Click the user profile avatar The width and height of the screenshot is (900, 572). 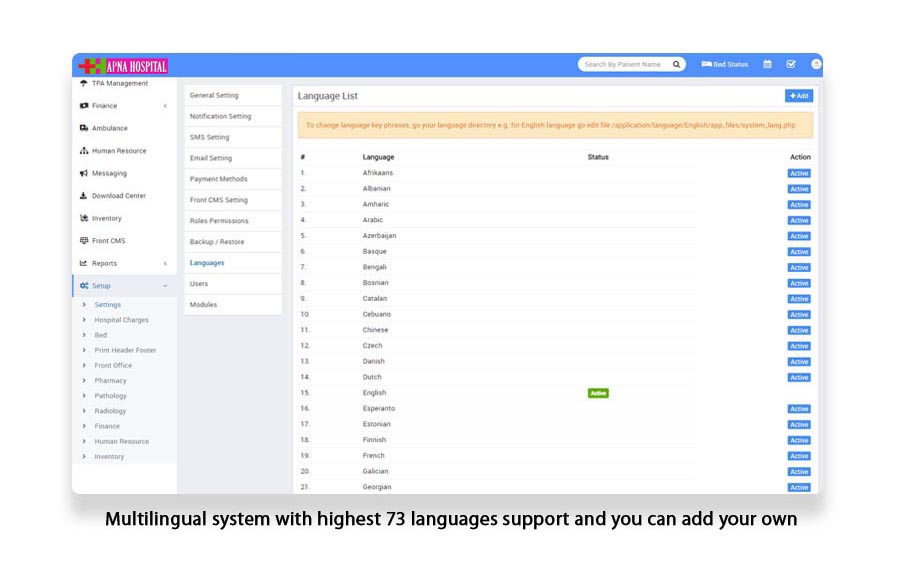click(x=816, y=64)
